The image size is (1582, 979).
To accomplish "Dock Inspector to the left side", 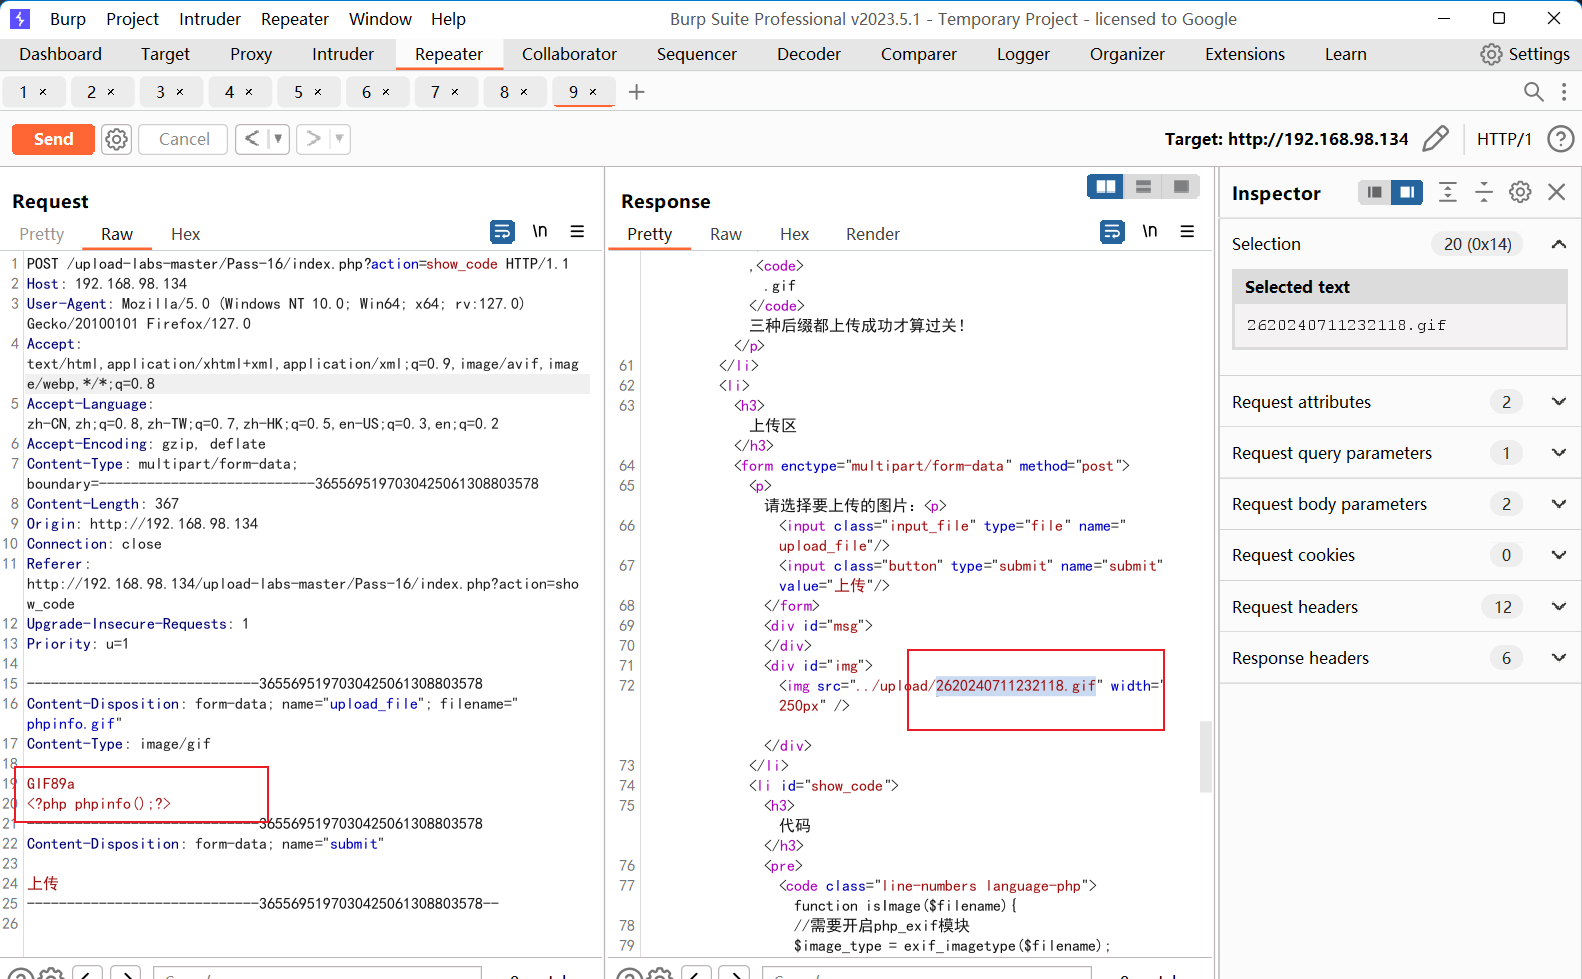I will 1374,192.
